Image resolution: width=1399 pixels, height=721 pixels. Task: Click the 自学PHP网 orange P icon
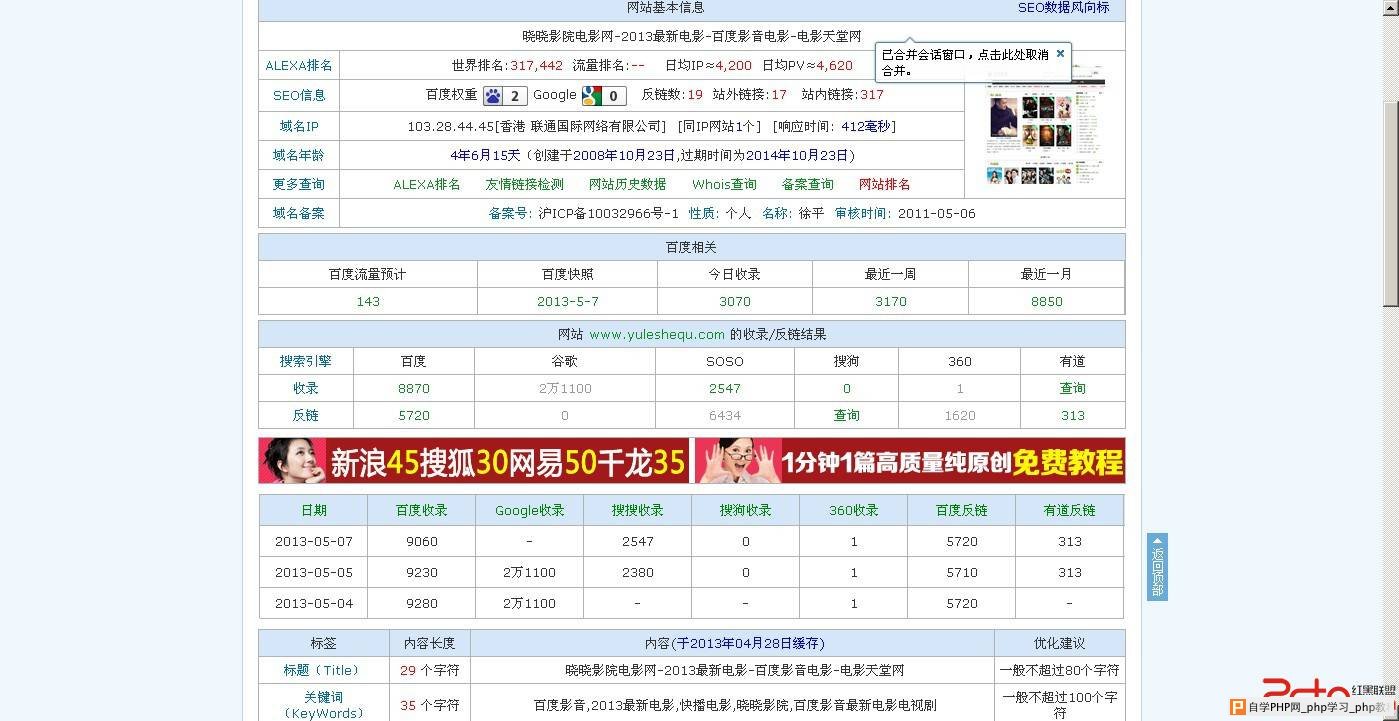click(1239, 707)
